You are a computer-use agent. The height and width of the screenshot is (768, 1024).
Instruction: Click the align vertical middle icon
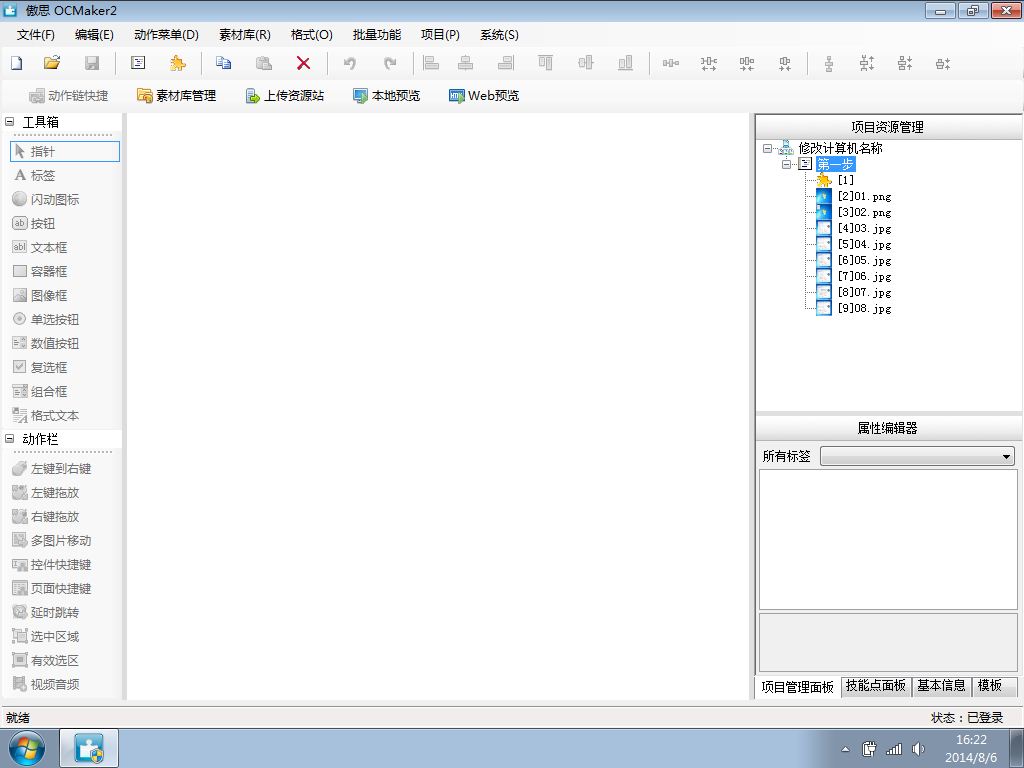pos(586,63)
